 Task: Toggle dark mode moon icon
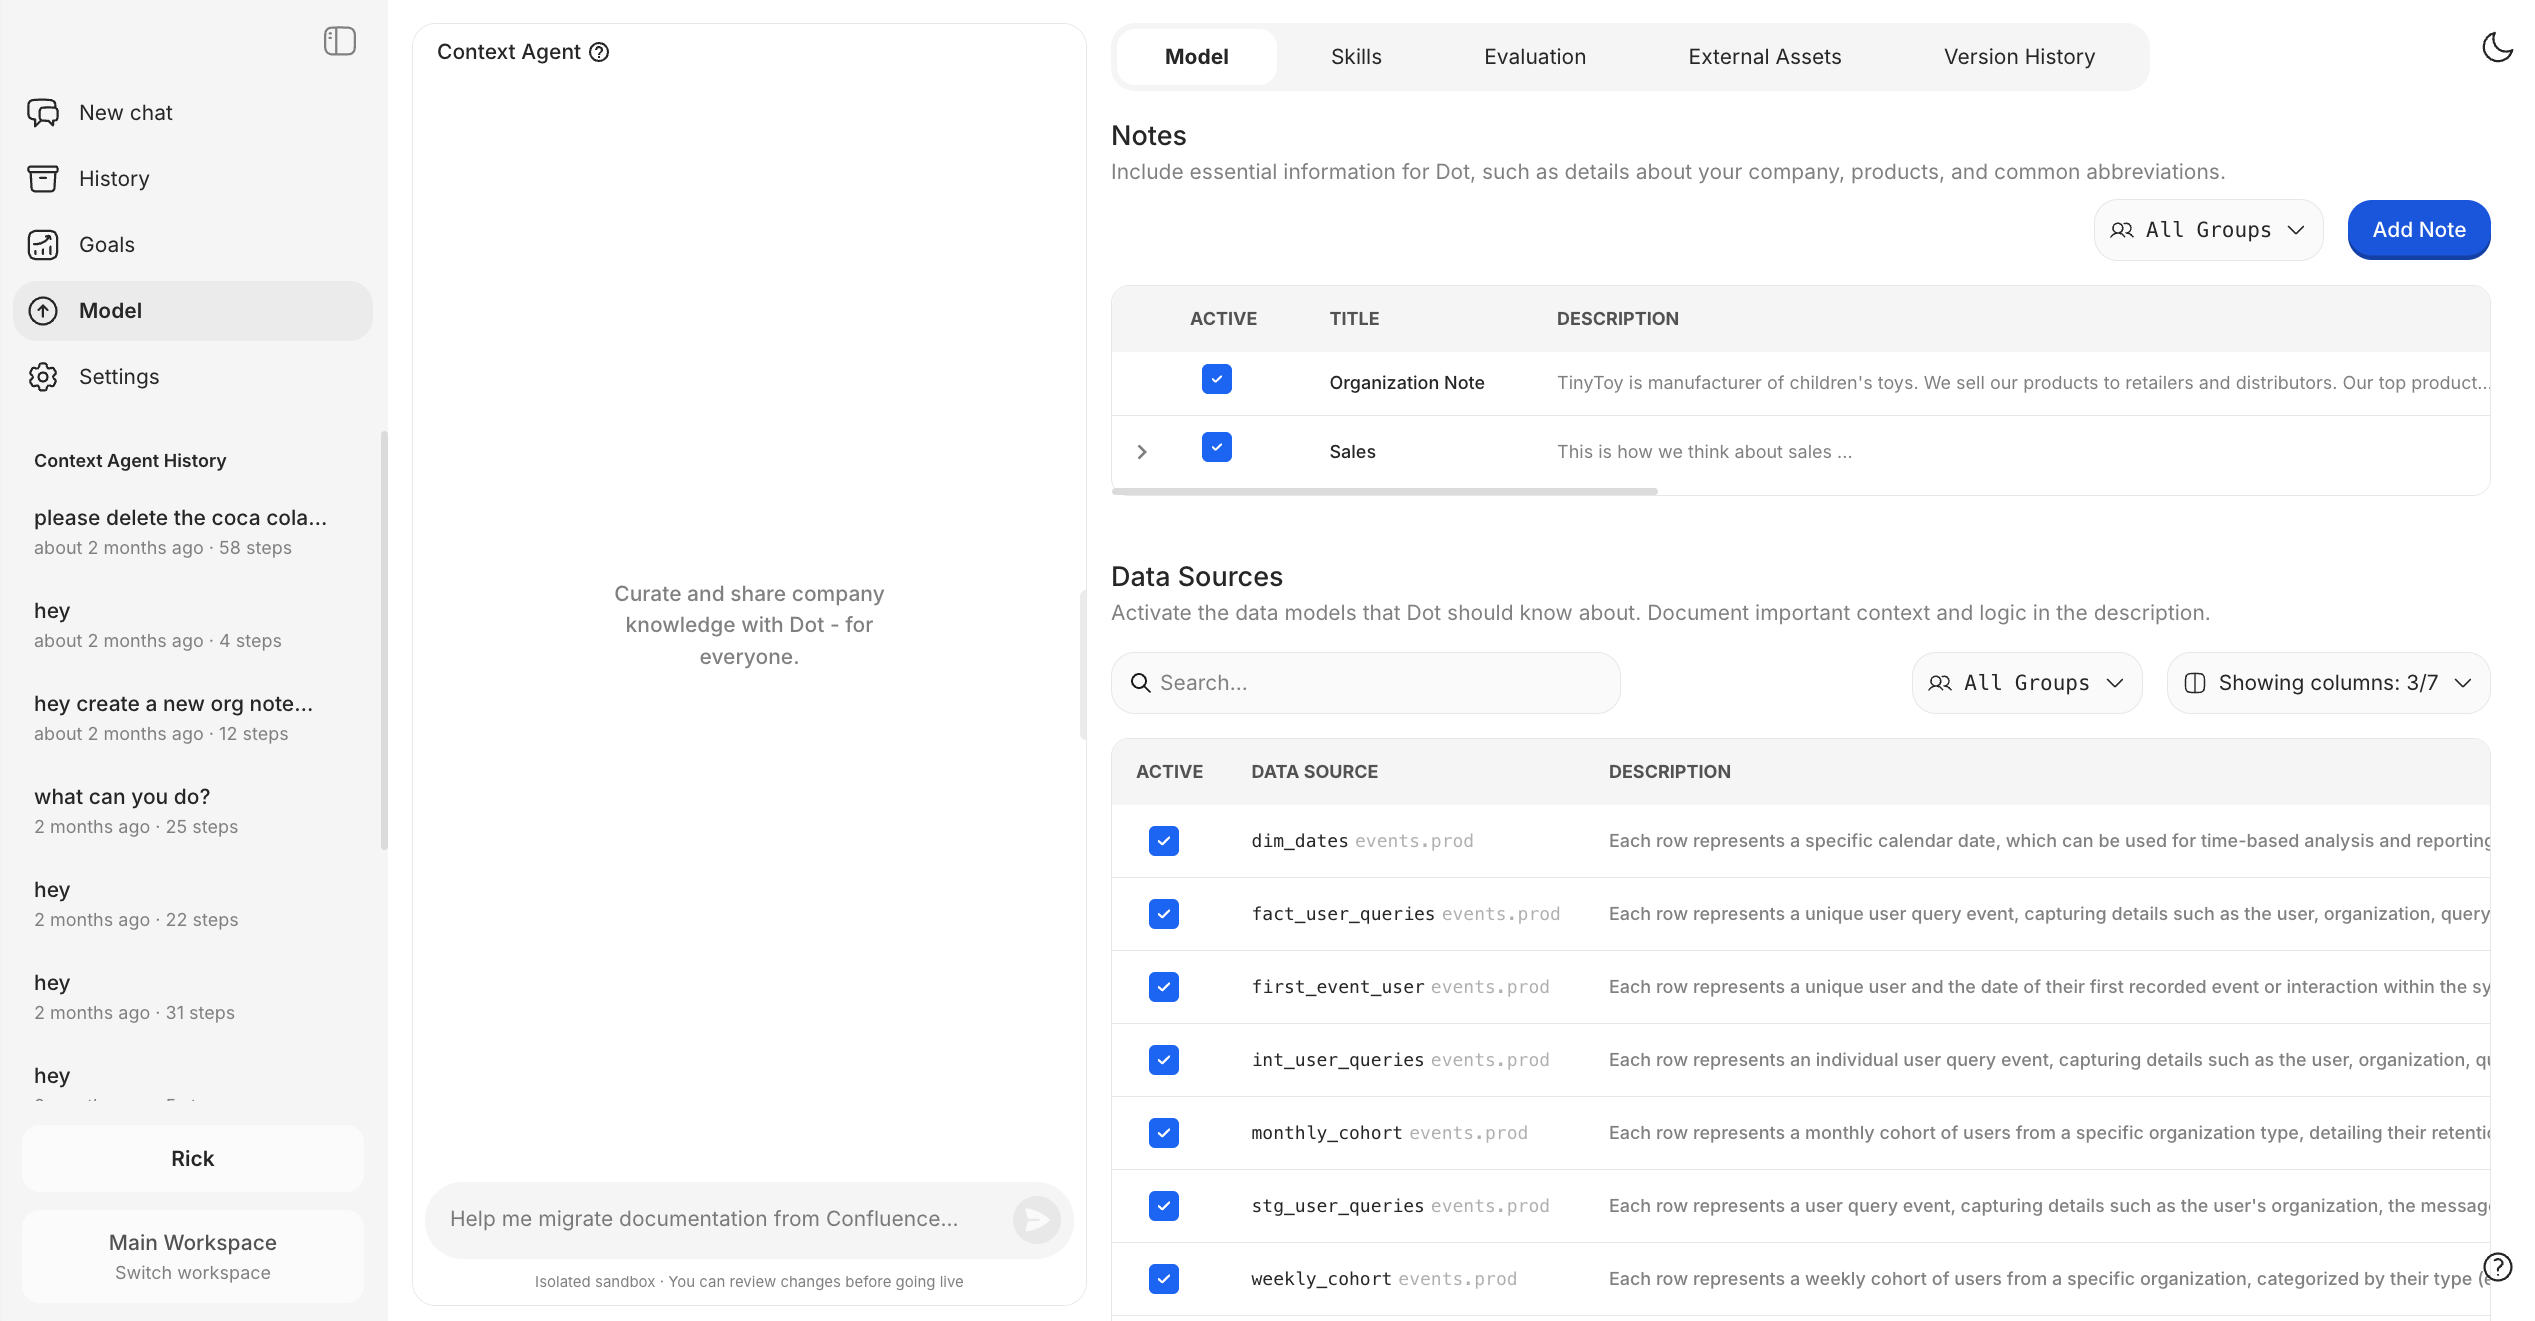(x=2497, y=47)
